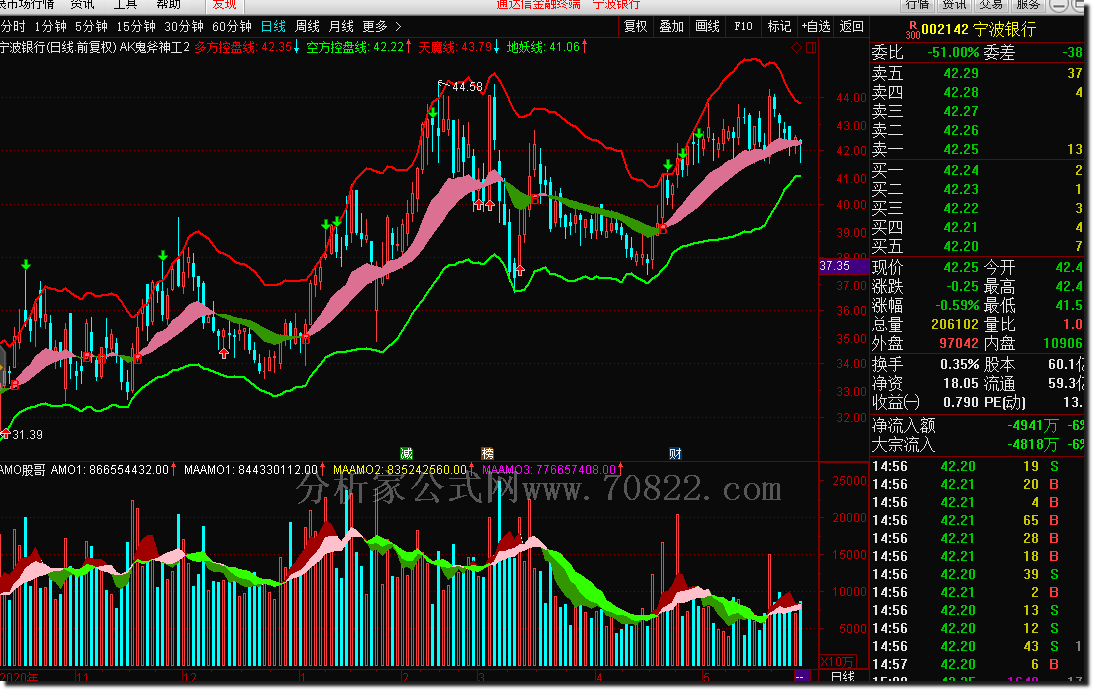Click the 买一 42.24 order row
This screenshot has height=690, width=1094.
(x=977, y=170)
